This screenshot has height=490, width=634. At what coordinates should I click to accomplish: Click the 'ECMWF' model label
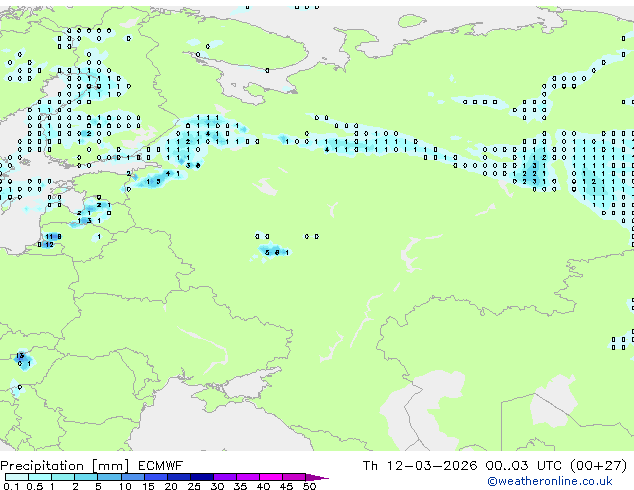[161, 466]
